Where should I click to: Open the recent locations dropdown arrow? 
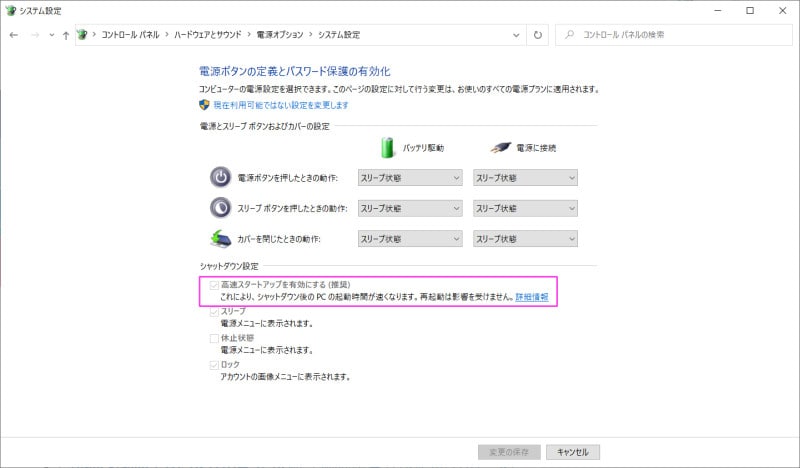(x=52, y=35)
